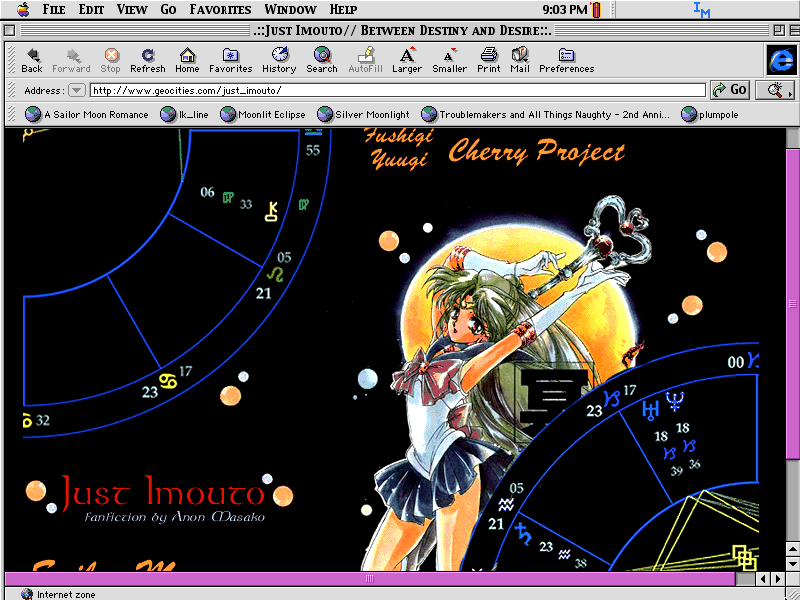Open the Window menu
The image size is (800, 600).
click(290, 10)
